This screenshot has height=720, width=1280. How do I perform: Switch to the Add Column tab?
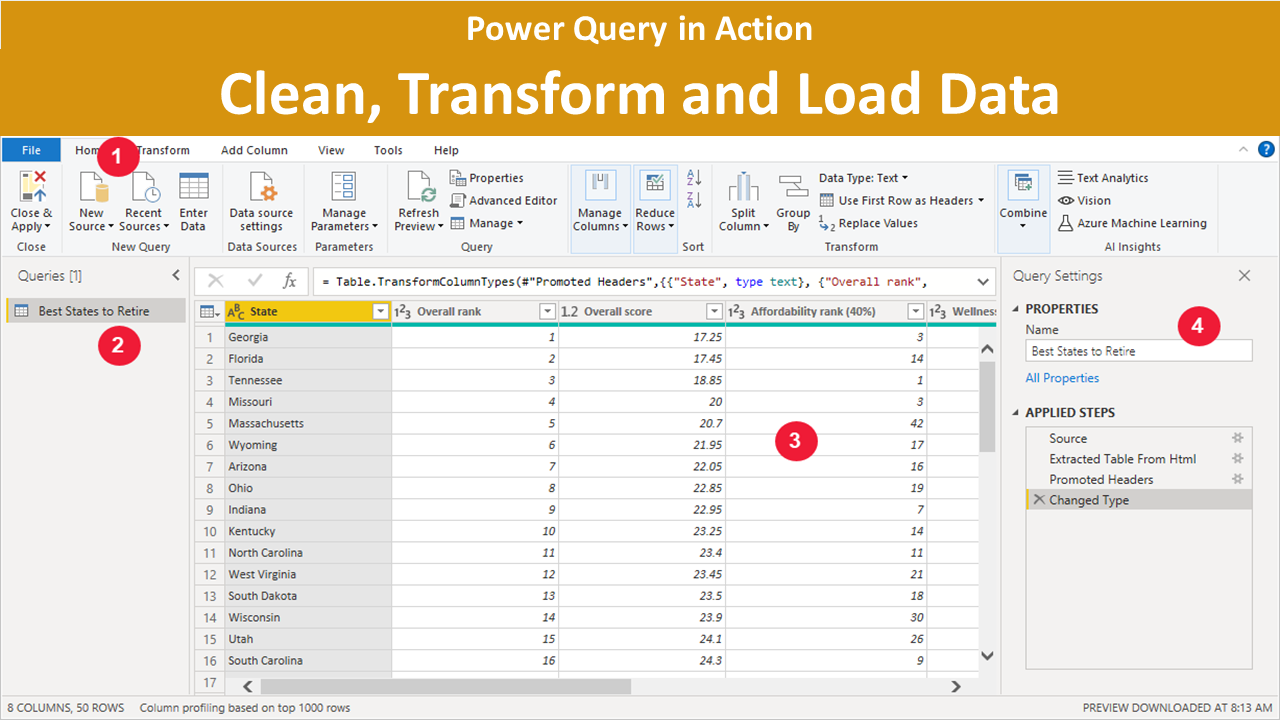(254, 150)
